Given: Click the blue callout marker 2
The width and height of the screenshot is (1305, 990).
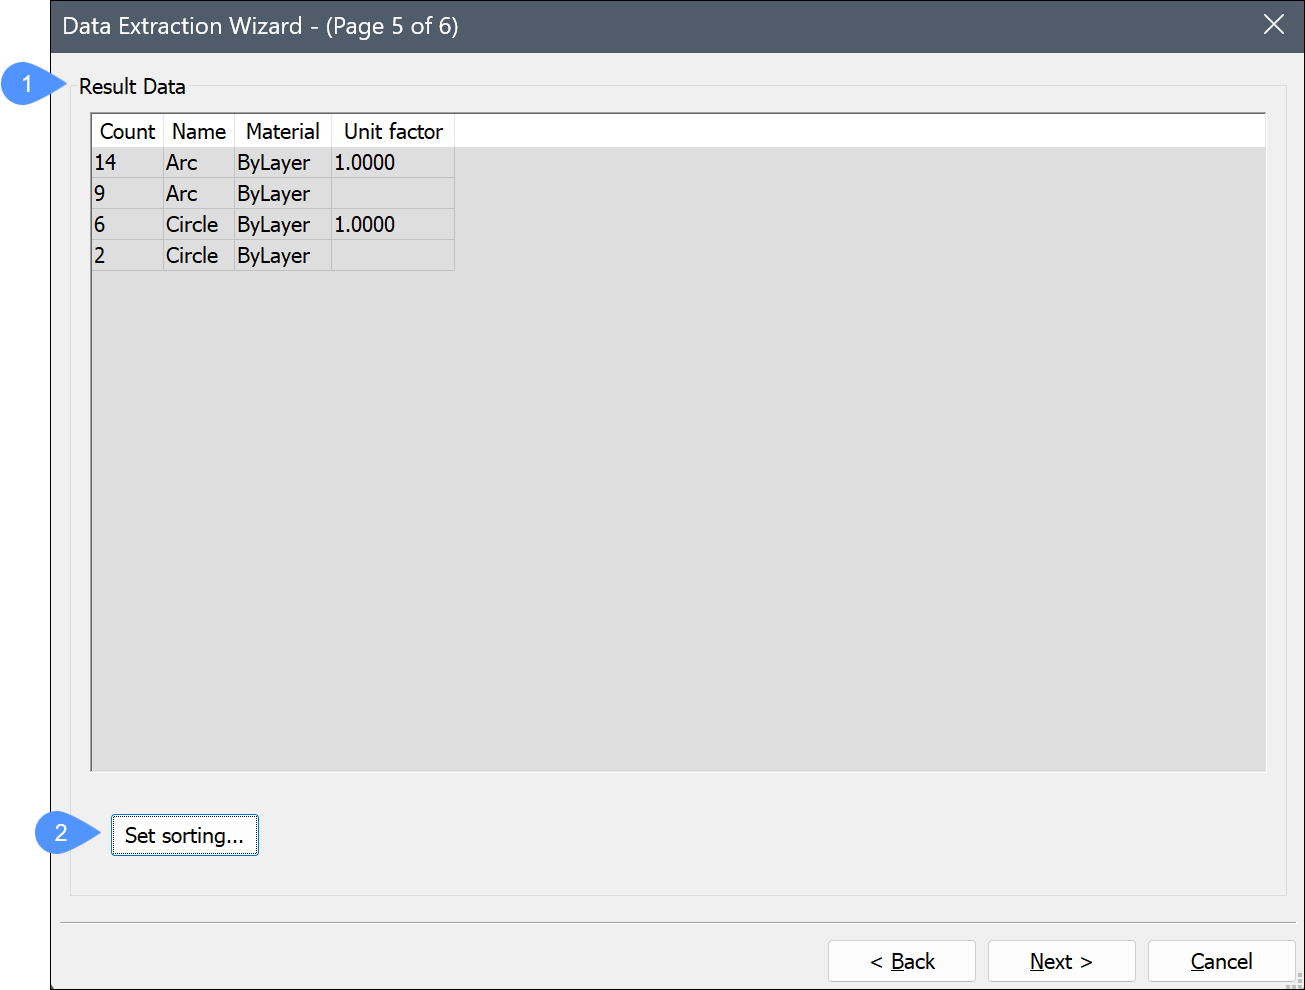Looking at the screenshot, I should coord(62,833).
